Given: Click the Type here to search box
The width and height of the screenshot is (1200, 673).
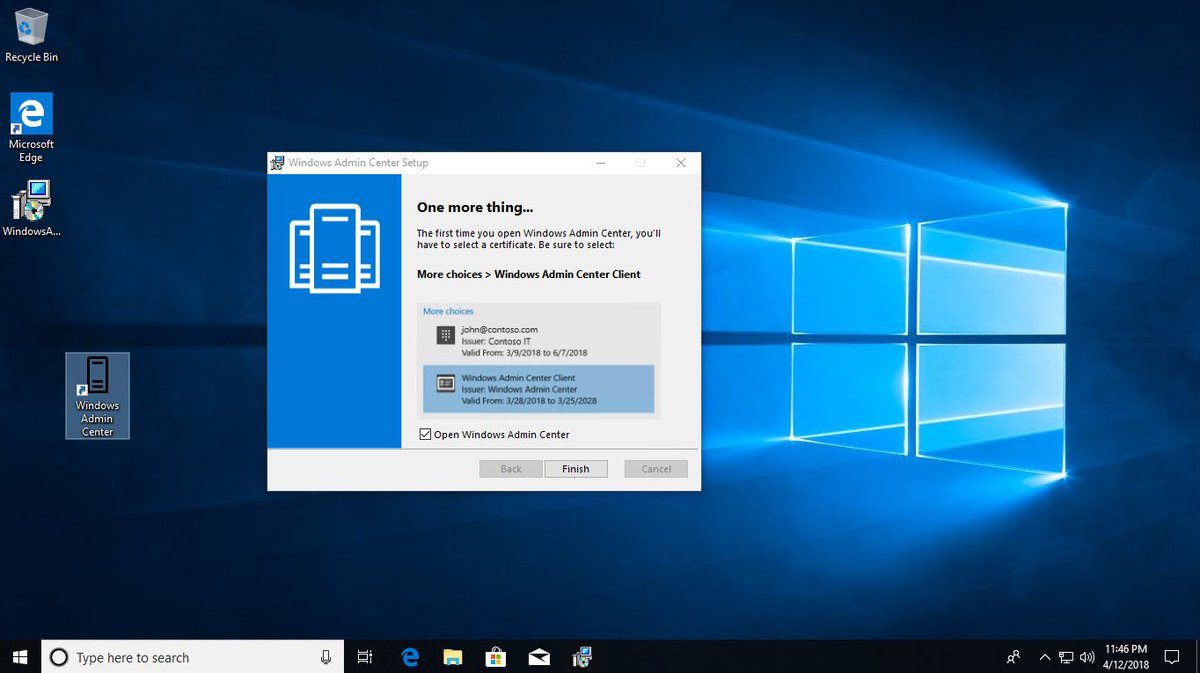Looking at the screenshot, I should point(193,657).
